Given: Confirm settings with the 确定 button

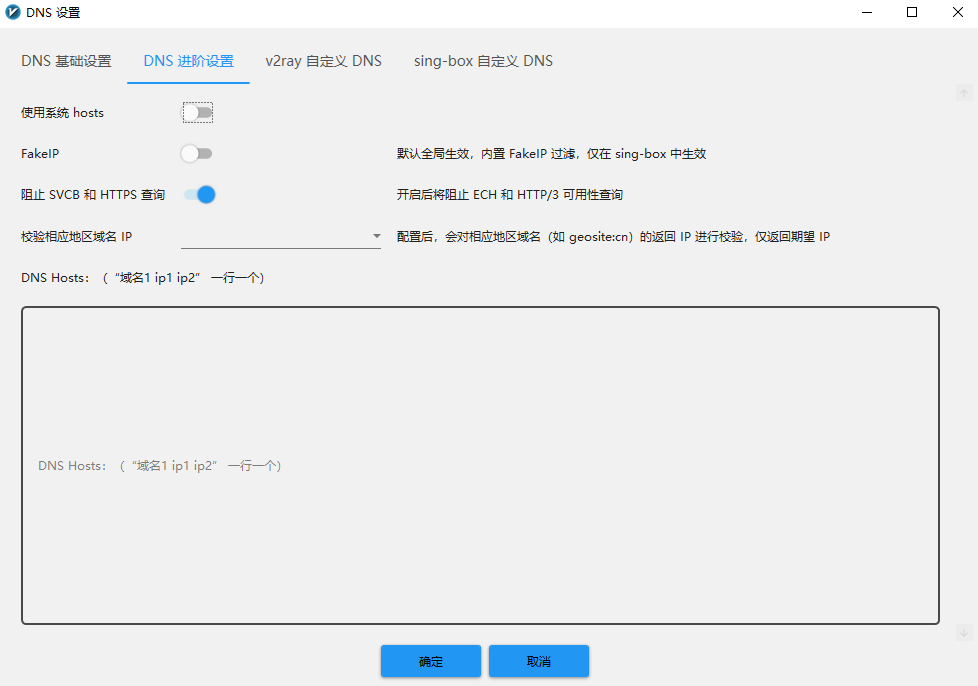Looking at the screenshot, I should tap(430, 661).
